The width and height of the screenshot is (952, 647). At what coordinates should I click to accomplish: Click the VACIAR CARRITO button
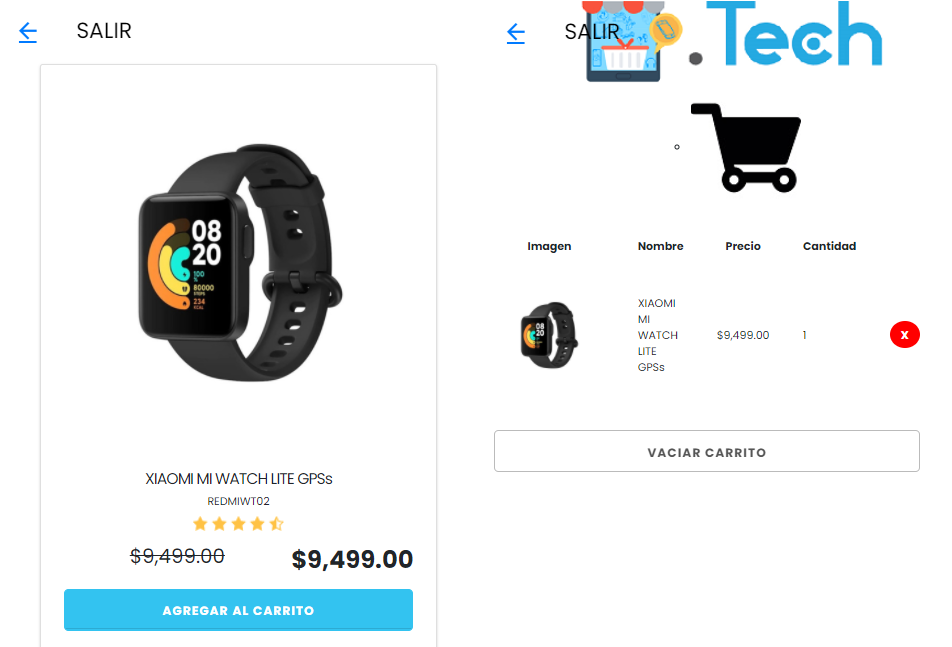707,451
